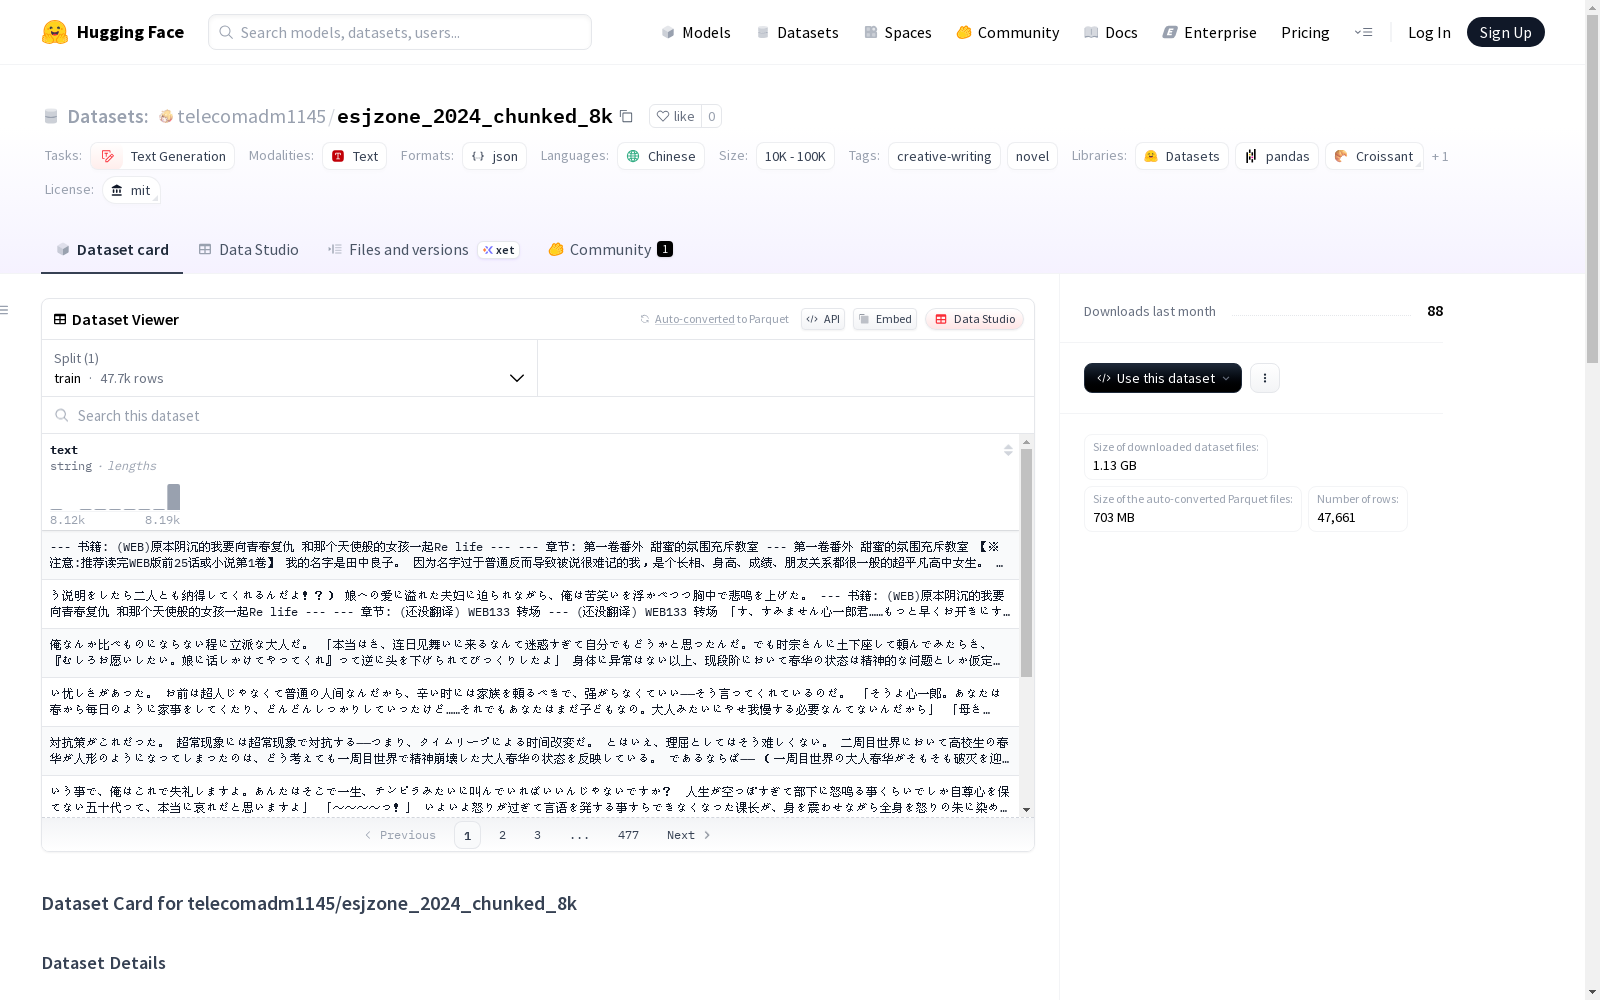Open the Models menu item
Screen dimensions: 1600x1000
pos(696,32)
